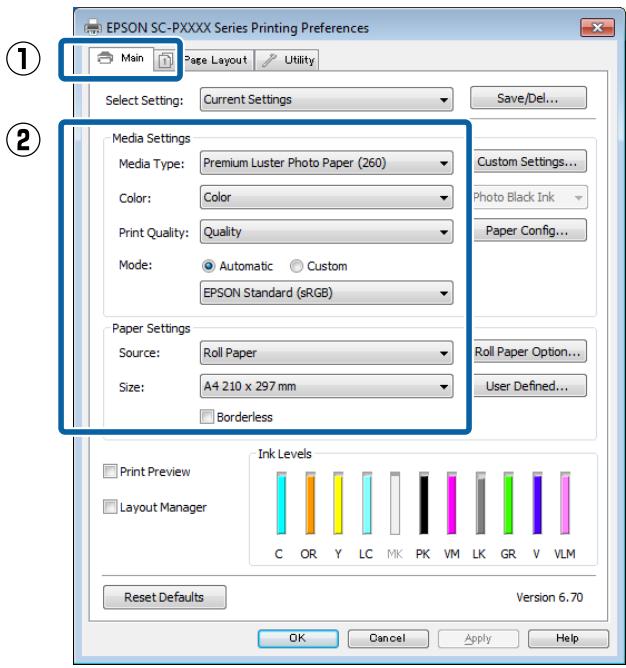Image resolution: width=626 pixels, height=668 pixels.
Task: Click the Ink Levels group label
Action: pos(285,454)
